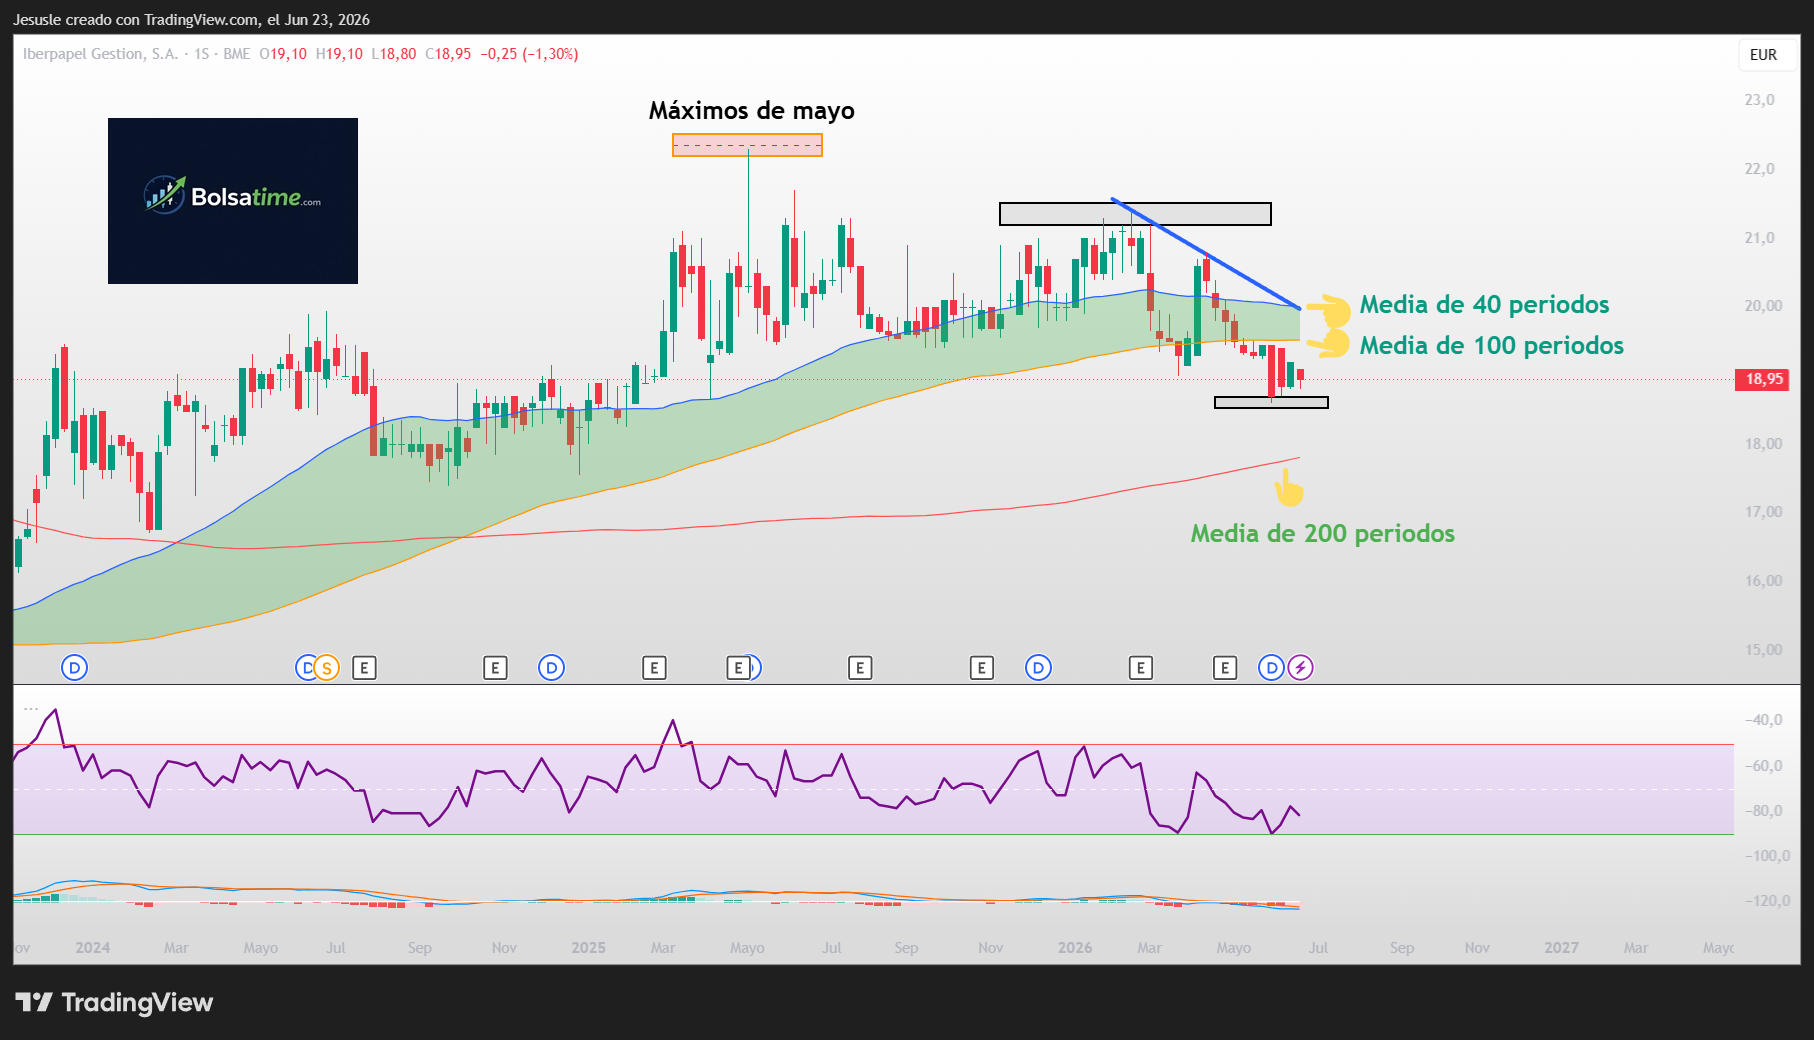1814x1040 pixels.
Task: Open the indicator pane three-dots menu
Action: point(31,708)
